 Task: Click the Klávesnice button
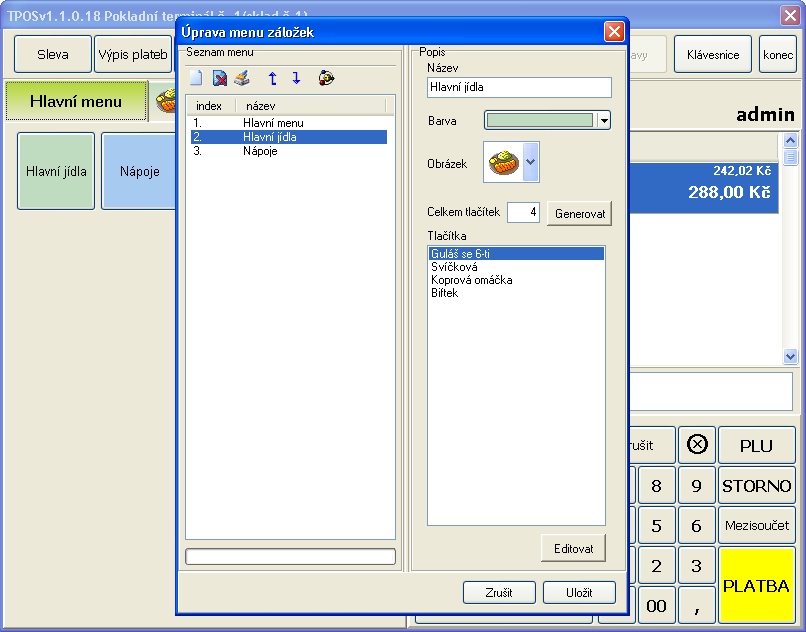tap(713, 54)
